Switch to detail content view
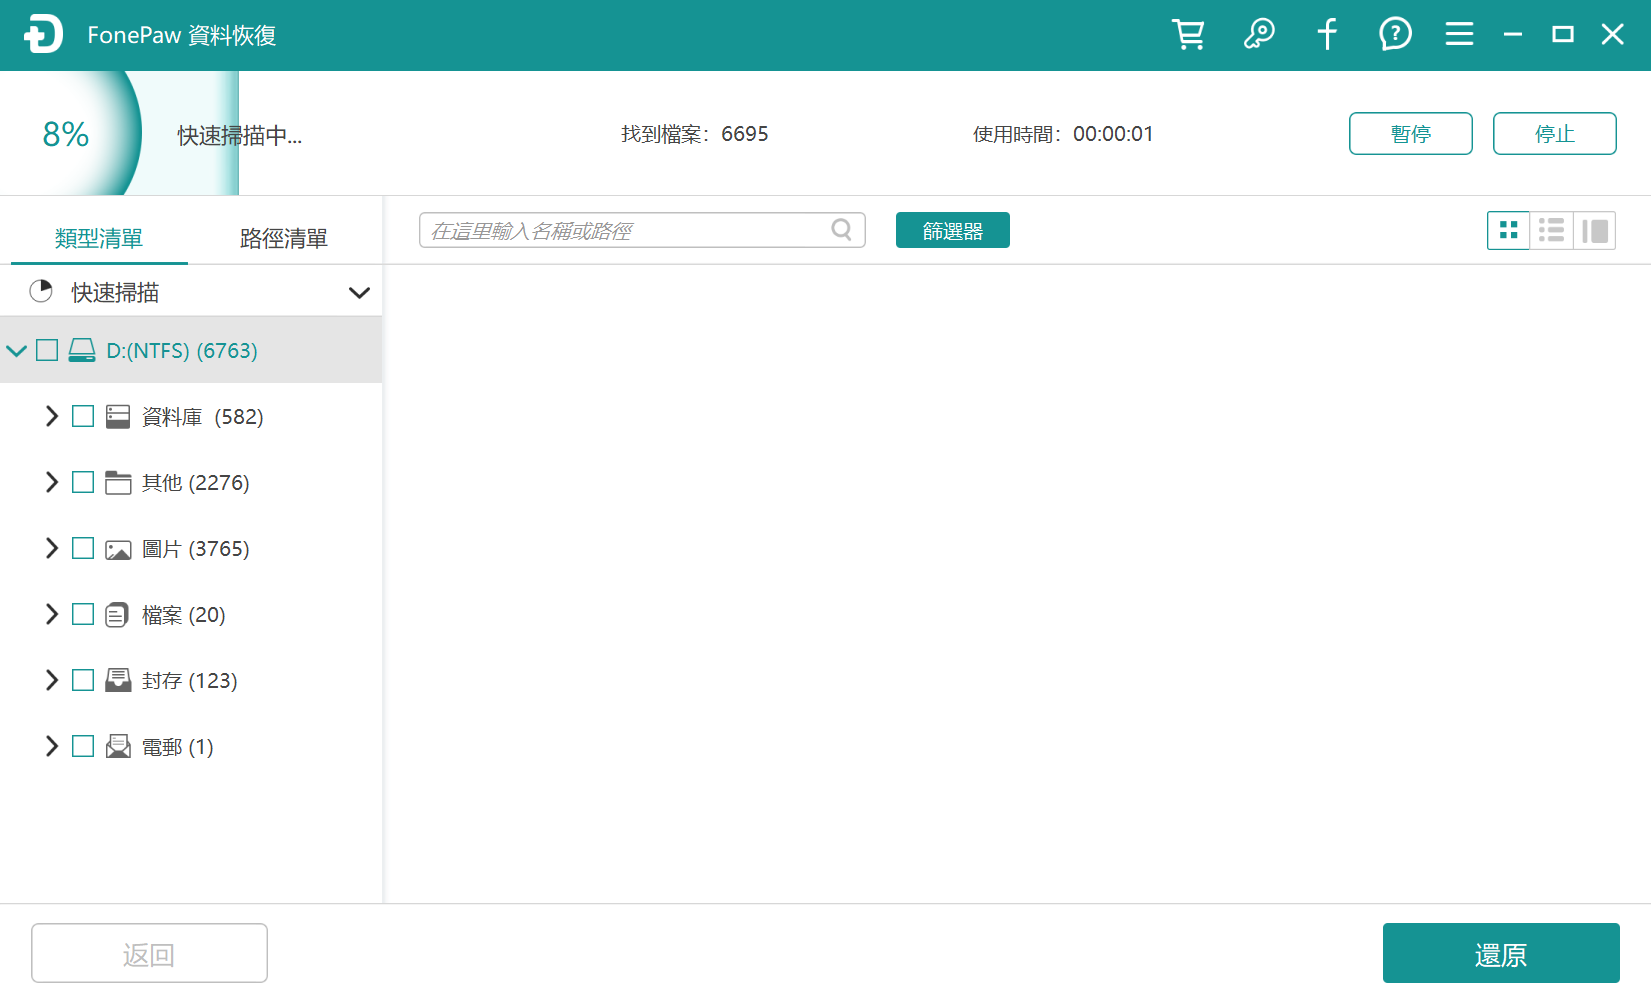1651x1007 pixels. [x=1595, y=230]
